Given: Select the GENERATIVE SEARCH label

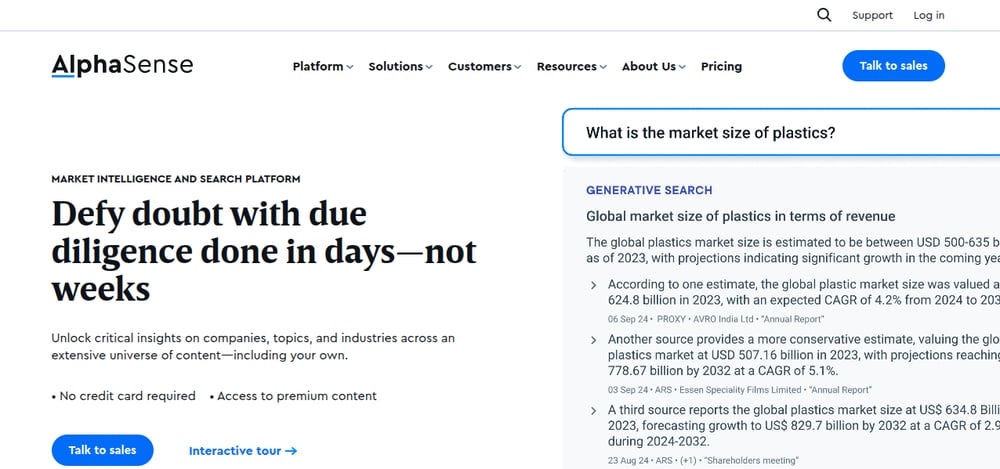Looking at the screenshot, I should 649,190.
